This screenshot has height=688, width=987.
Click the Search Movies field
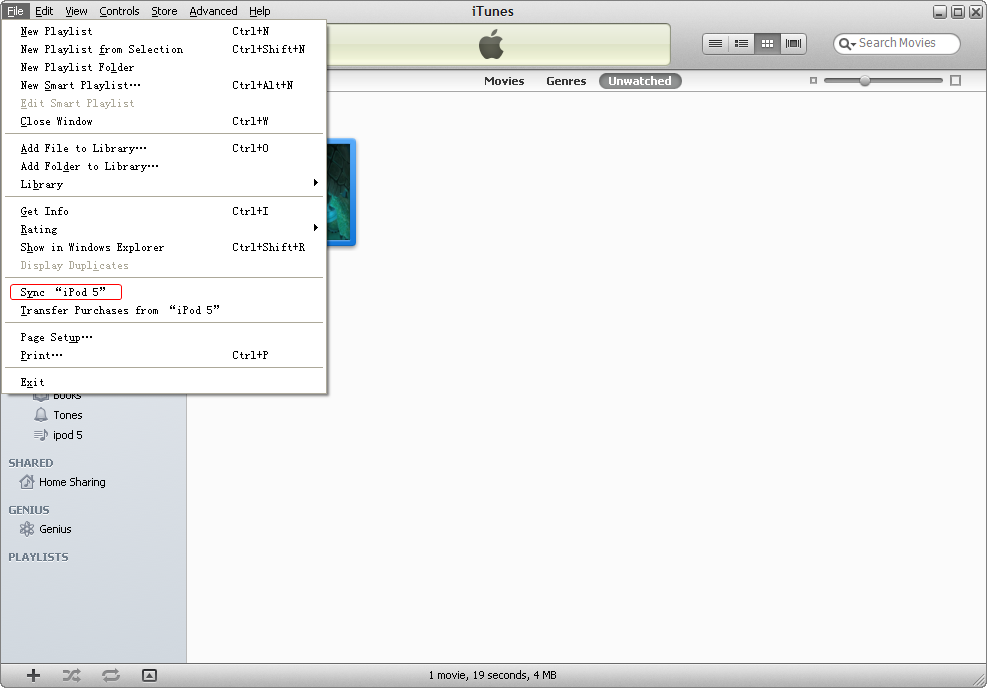(897, 43)
